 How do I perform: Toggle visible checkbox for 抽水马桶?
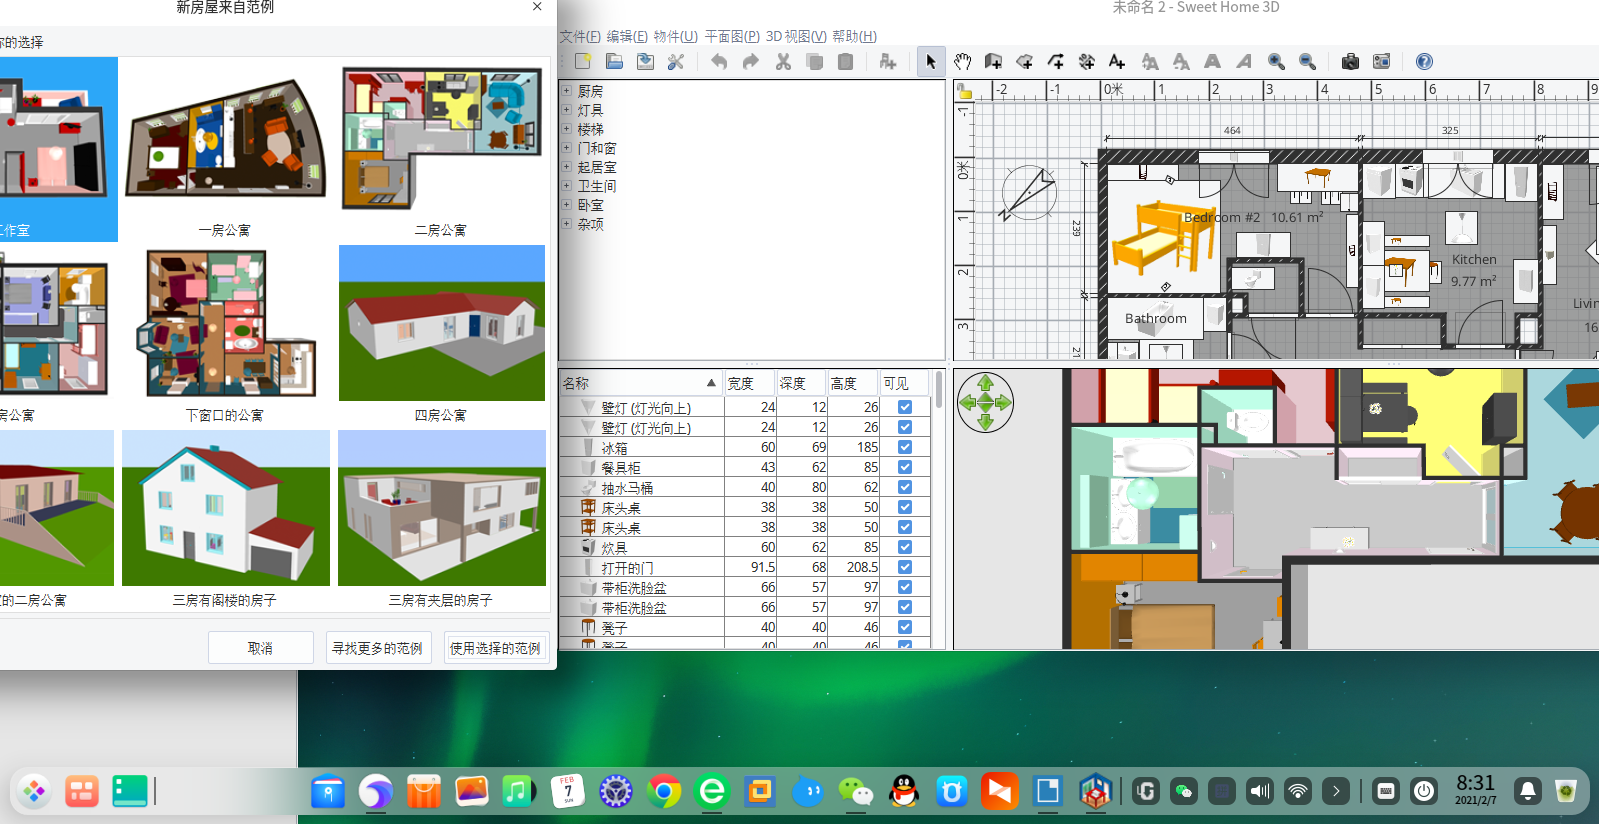(904, 487)
